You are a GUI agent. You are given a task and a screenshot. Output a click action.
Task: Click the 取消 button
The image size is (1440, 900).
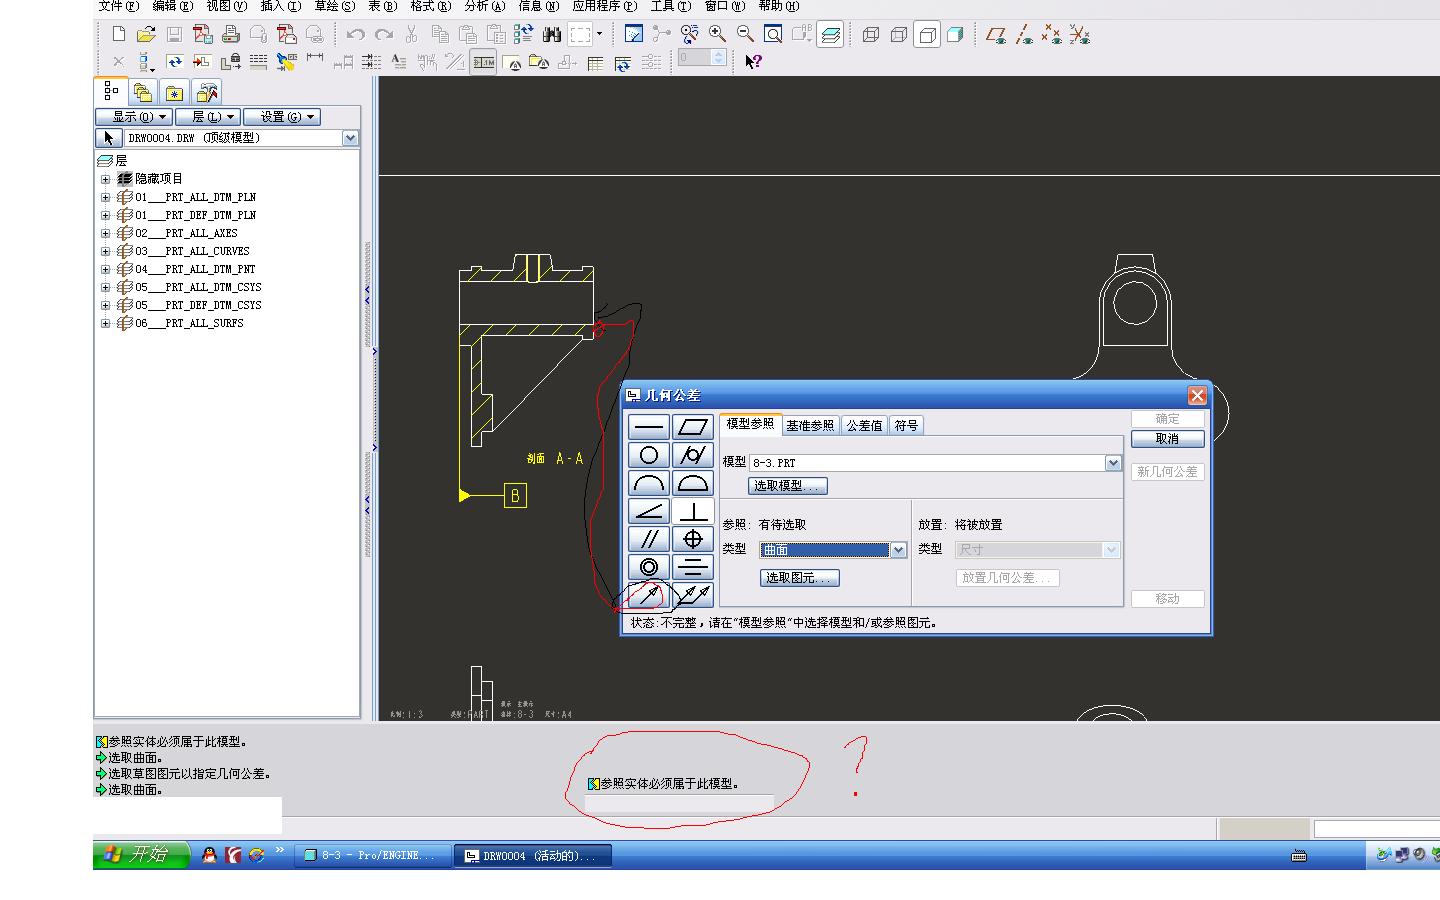(x=1167, y=439)
